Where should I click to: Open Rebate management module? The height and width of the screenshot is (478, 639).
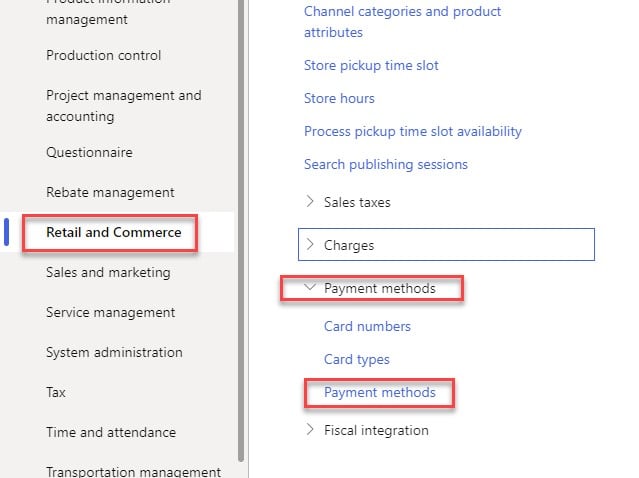[x=110, y=192]
